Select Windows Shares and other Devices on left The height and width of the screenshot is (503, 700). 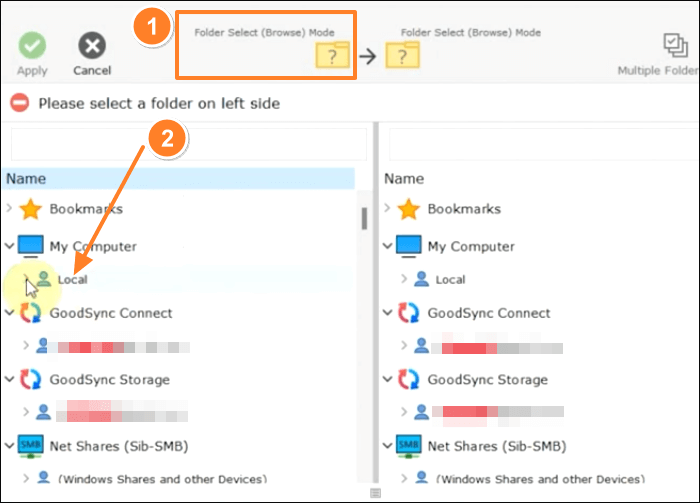(162, 479)
